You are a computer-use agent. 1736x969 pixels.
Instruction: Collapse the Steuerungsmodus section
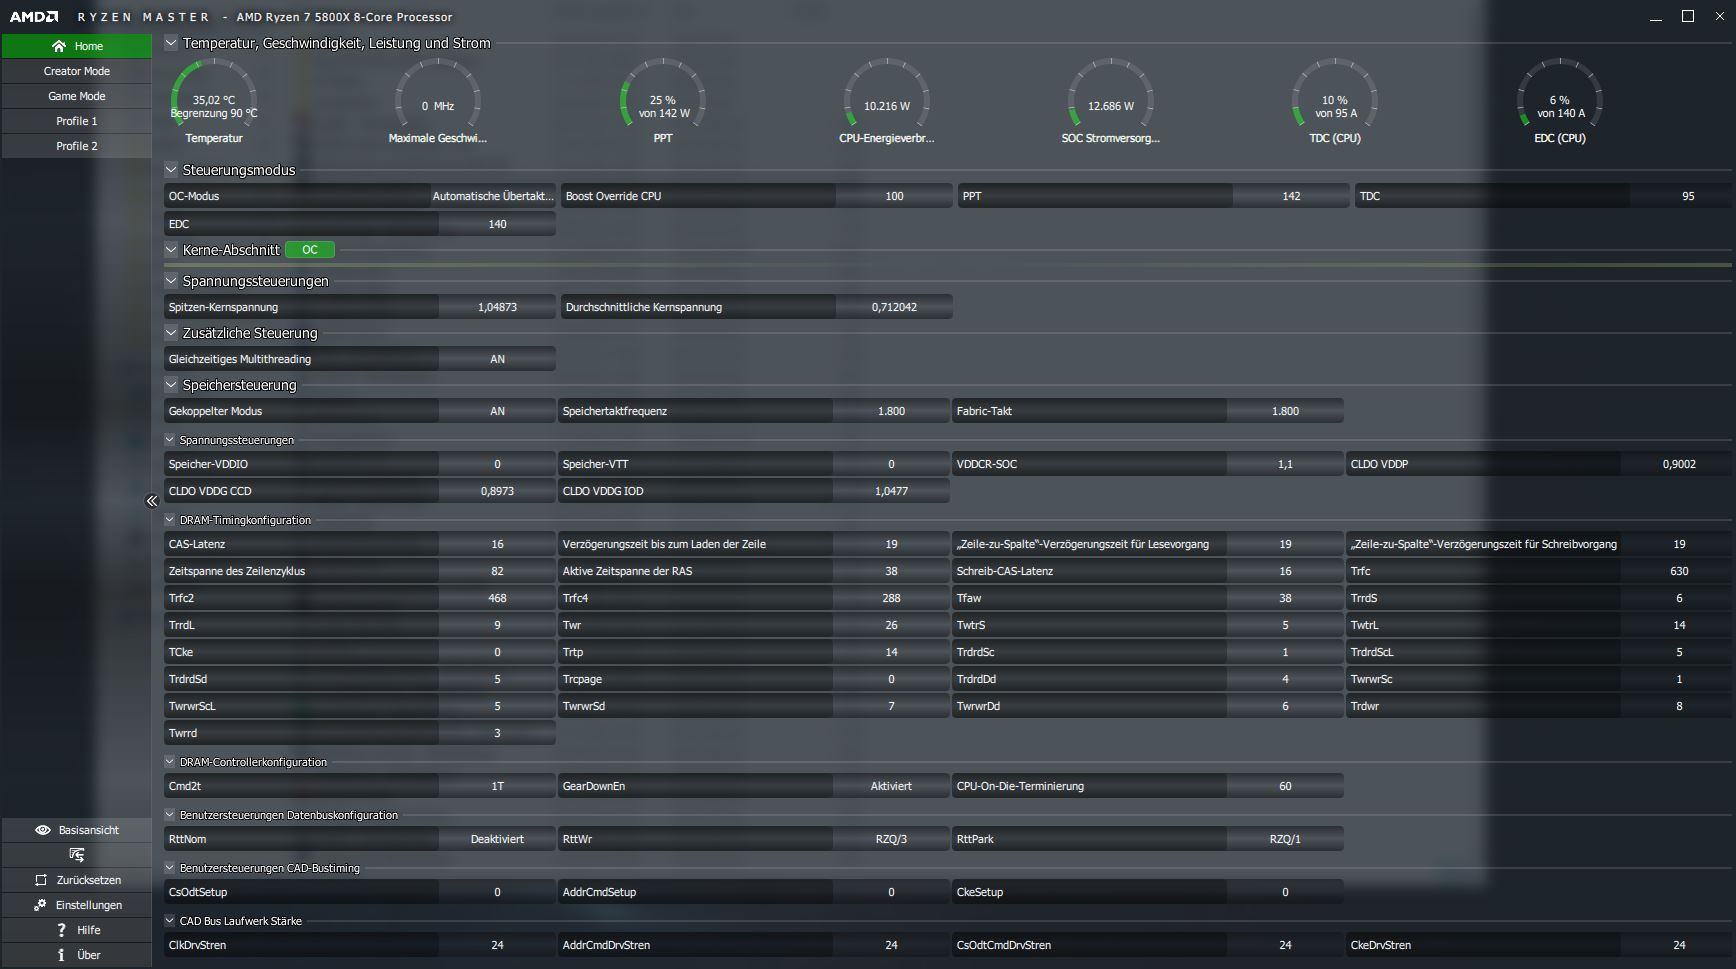(171, 170)
